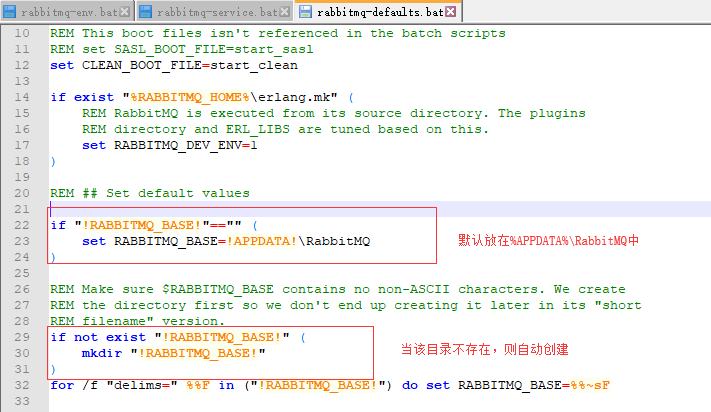Click line number 33 in the margin
The height and width of the screenshot is (412, 711).
click(22, 402)
